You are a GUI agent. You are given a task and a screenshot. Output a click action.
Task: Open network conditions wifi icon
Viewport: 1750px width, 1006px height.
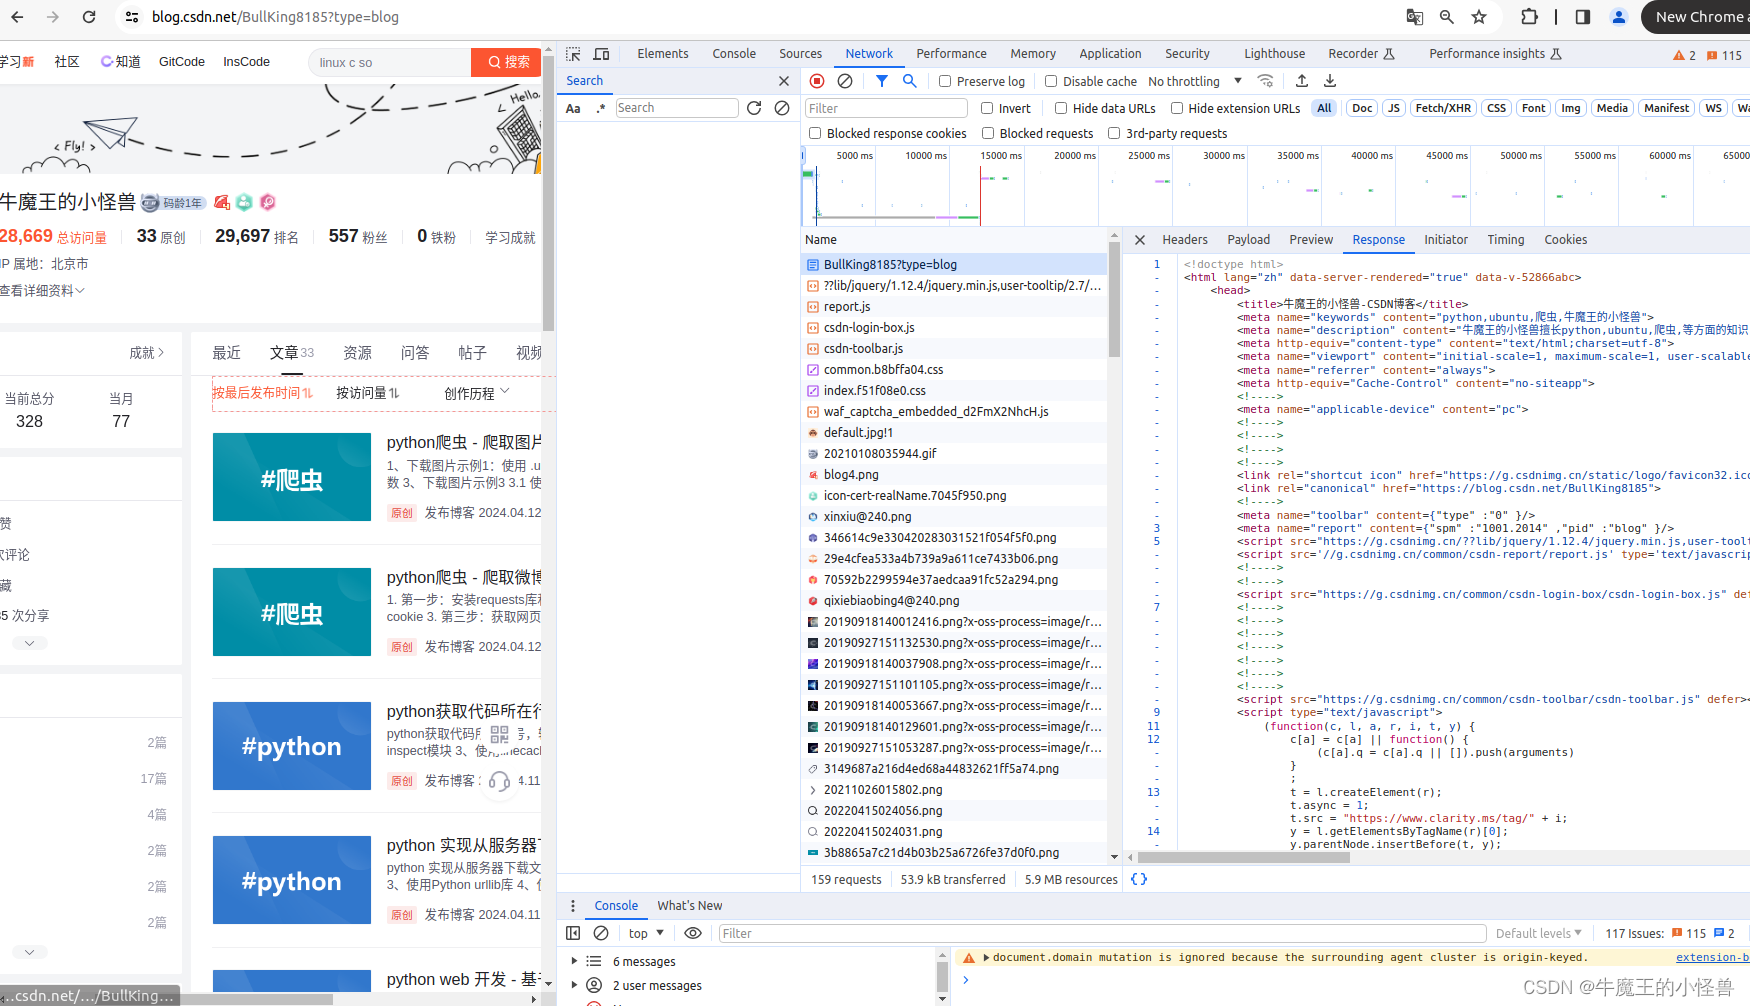click(x=1265, y=81)
